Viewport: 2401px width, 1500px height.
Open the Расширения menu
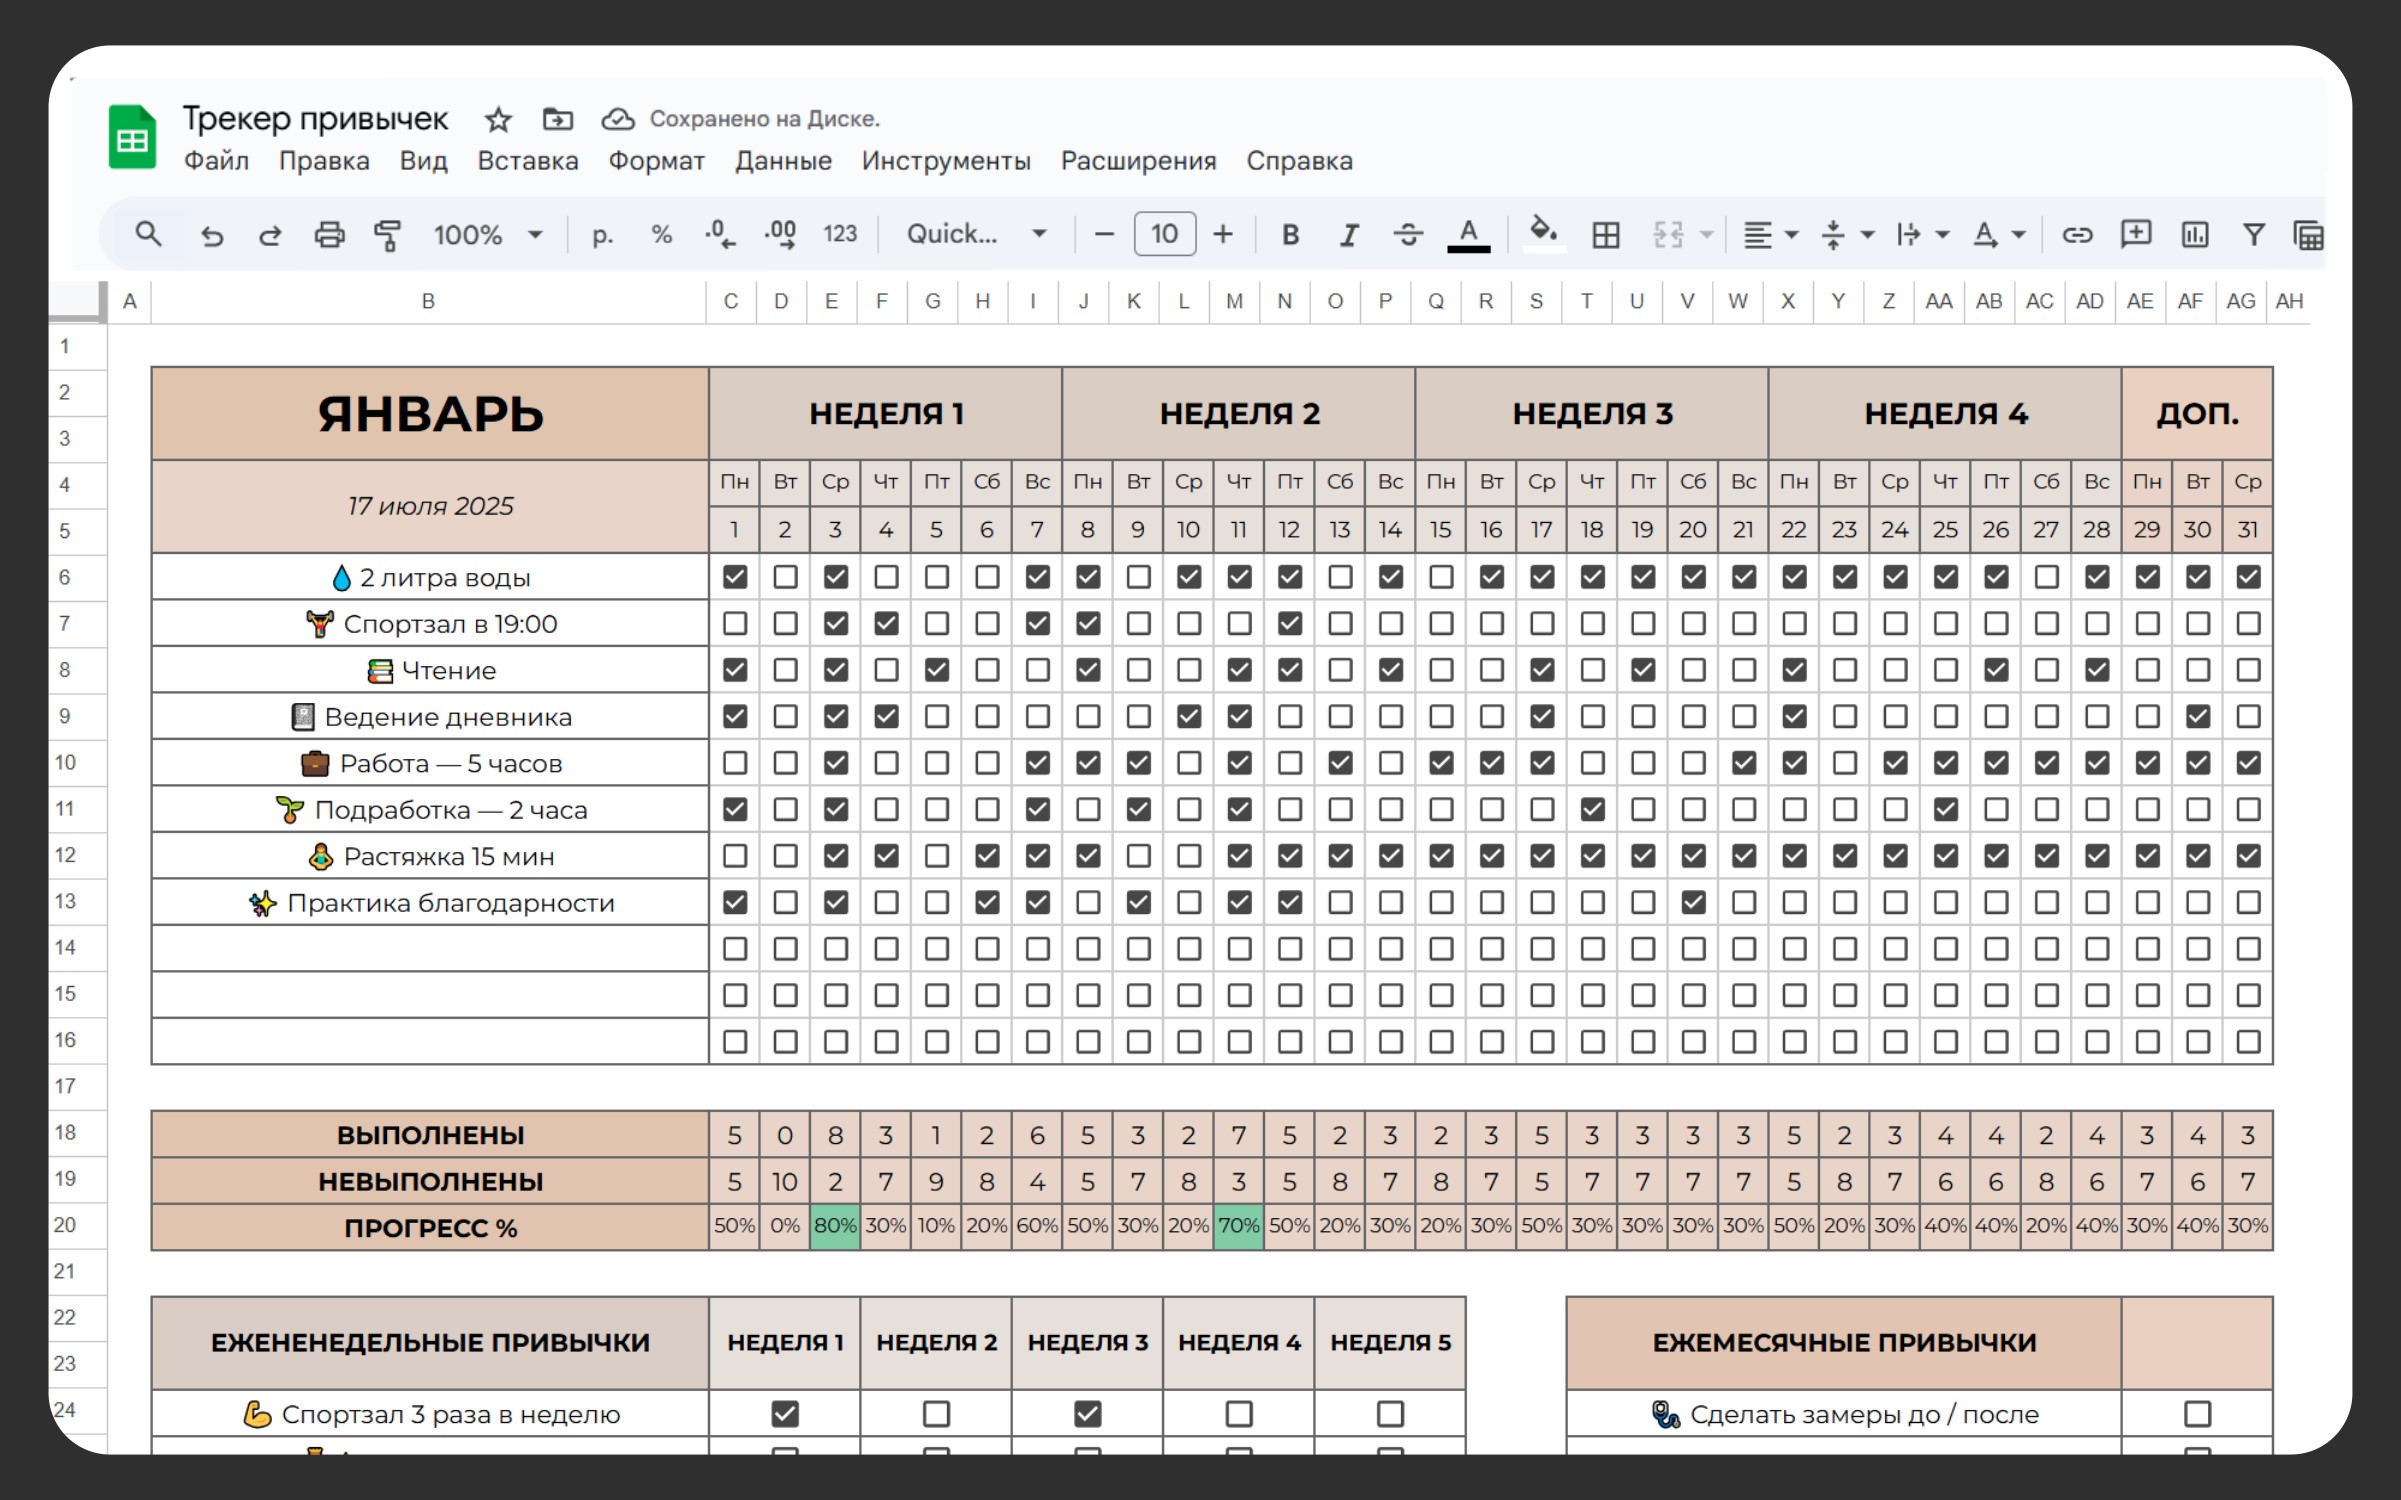pyautogui.click(x=1138, y=161)
